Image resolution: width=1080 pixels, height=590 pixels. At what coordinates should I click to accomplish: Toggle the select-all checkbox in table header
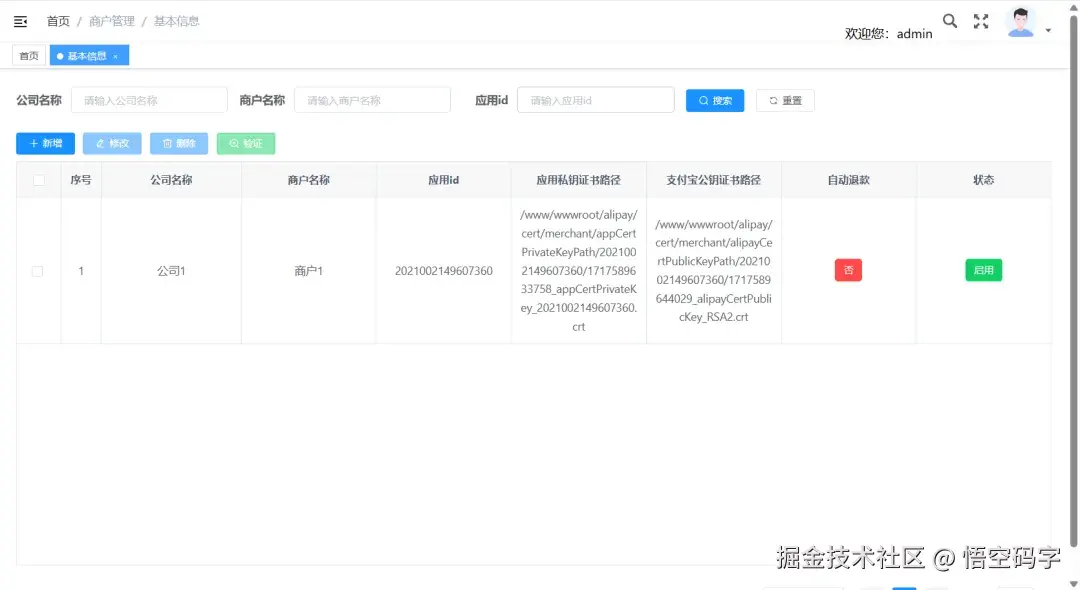[37, 179]
